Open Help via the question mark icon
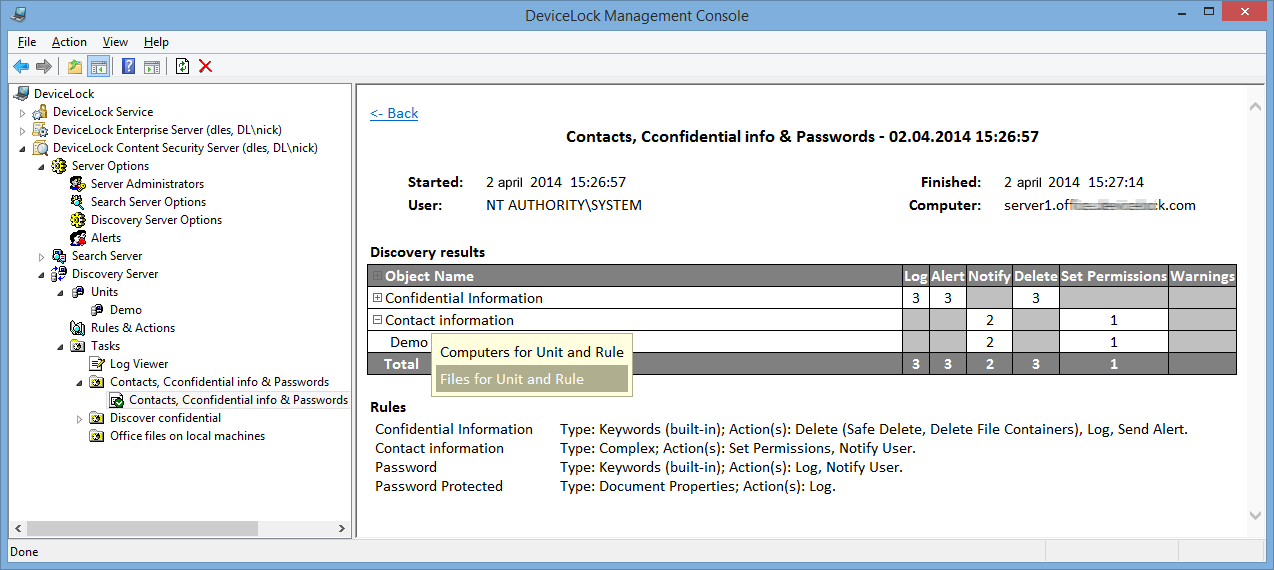Screen dimensions: 1274x570 tap(128, 67)
